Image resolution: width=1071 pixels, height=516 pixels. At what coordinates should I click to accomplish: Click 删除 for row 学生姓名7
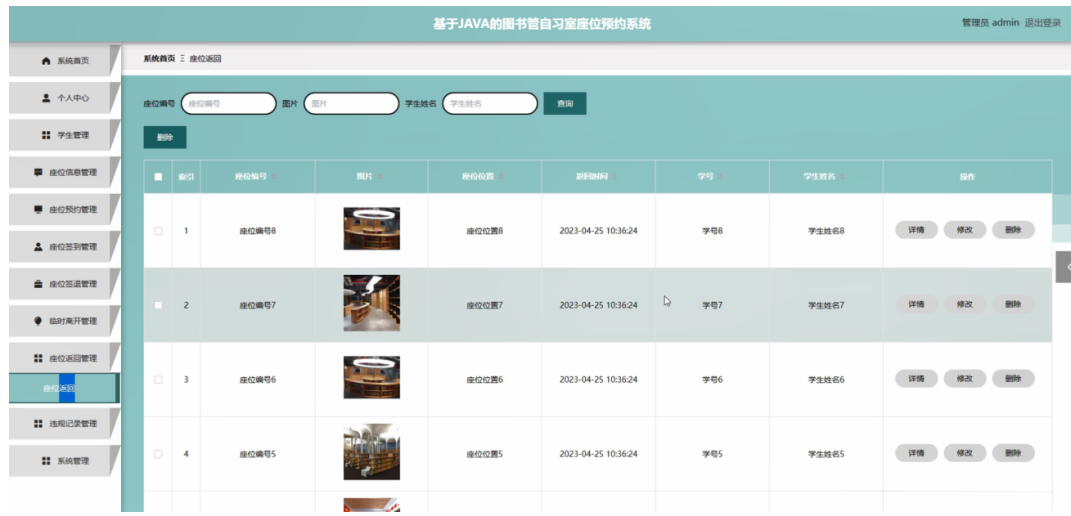1013,305
